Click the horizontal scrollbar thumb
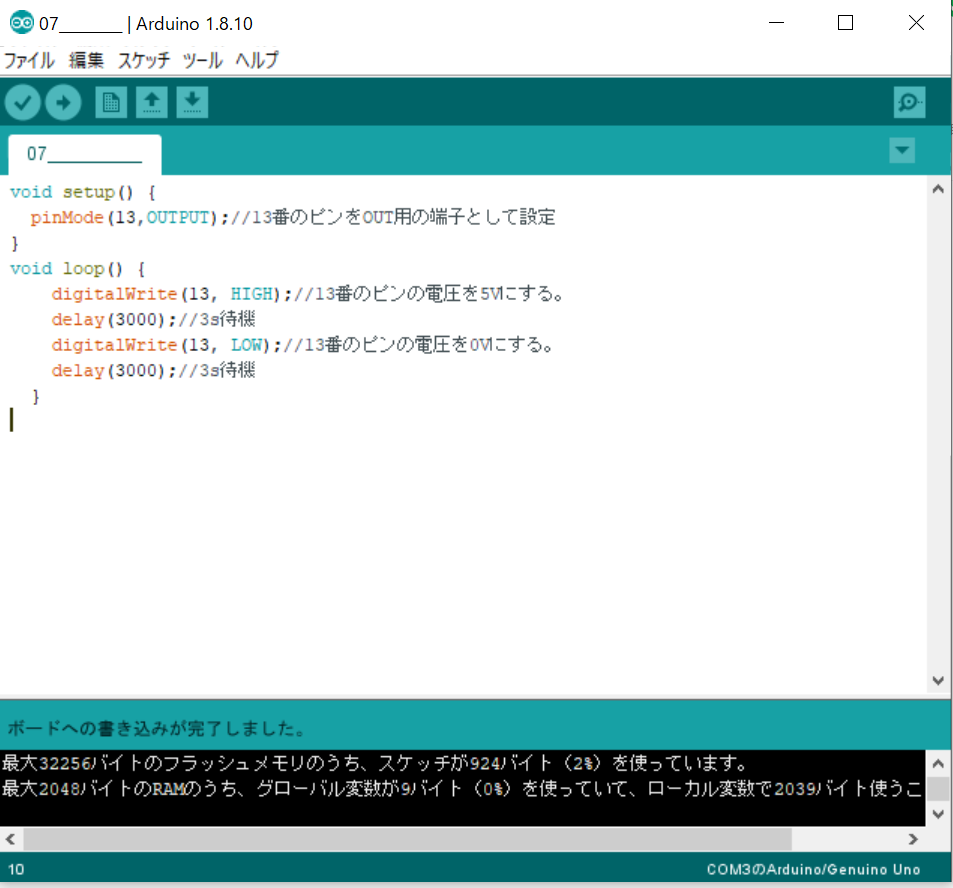Screen dimensions: 953x888 (x=407, y=839)
